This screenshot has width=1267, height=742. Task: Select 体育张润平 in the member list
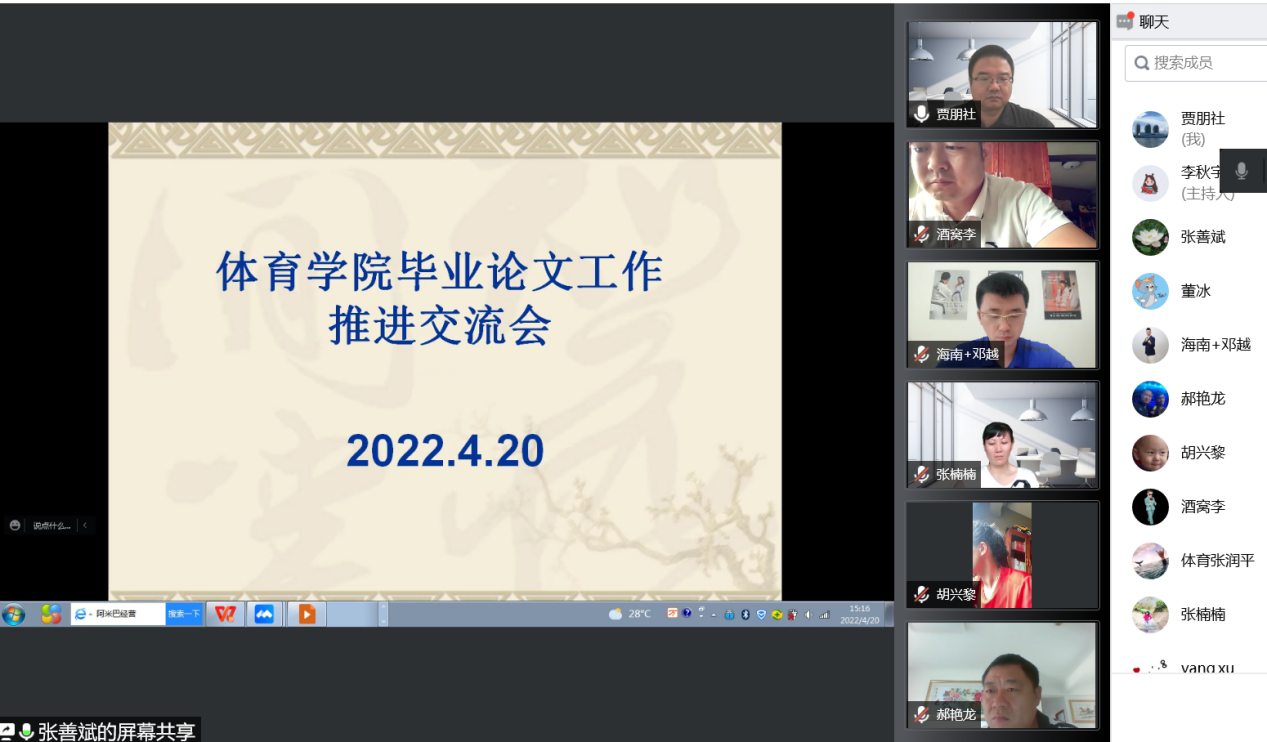pyautogui.click(x=1216, y=560)
